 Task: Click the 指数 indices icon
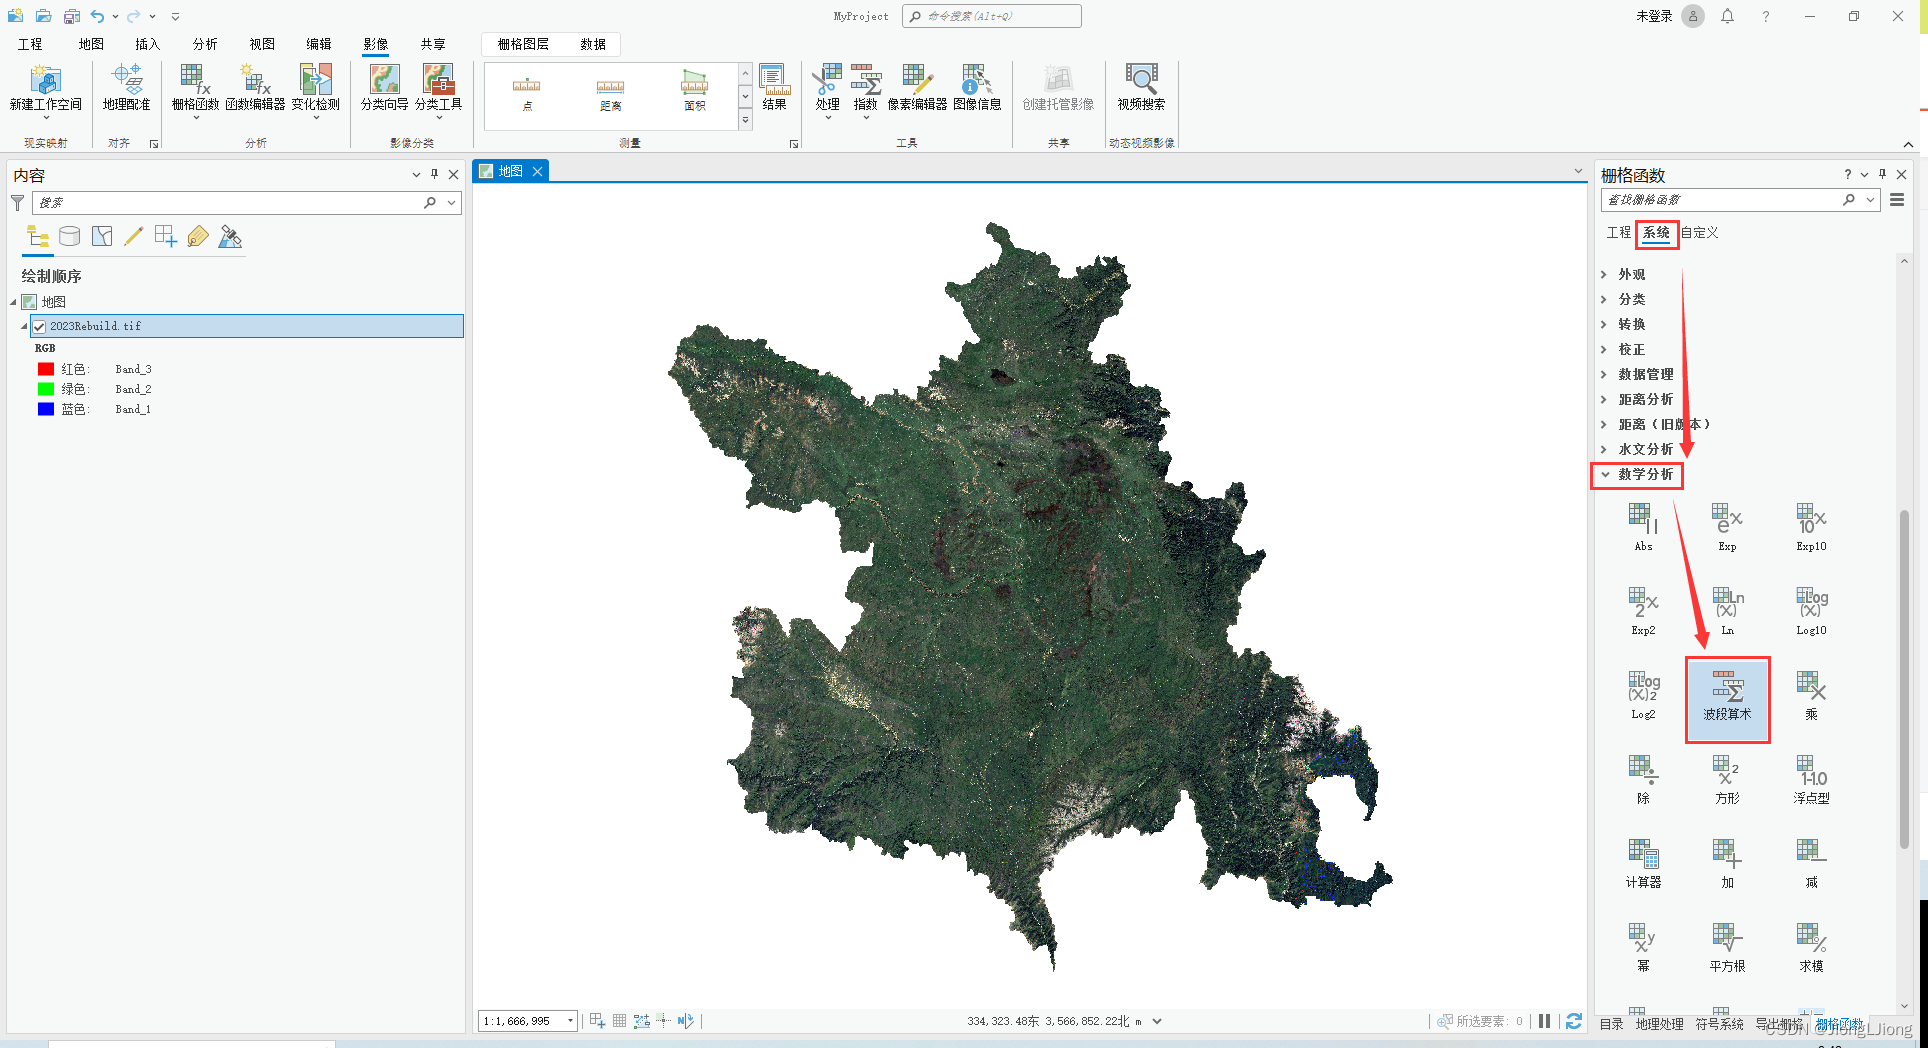pyautogui.click(x=866, y=80)
